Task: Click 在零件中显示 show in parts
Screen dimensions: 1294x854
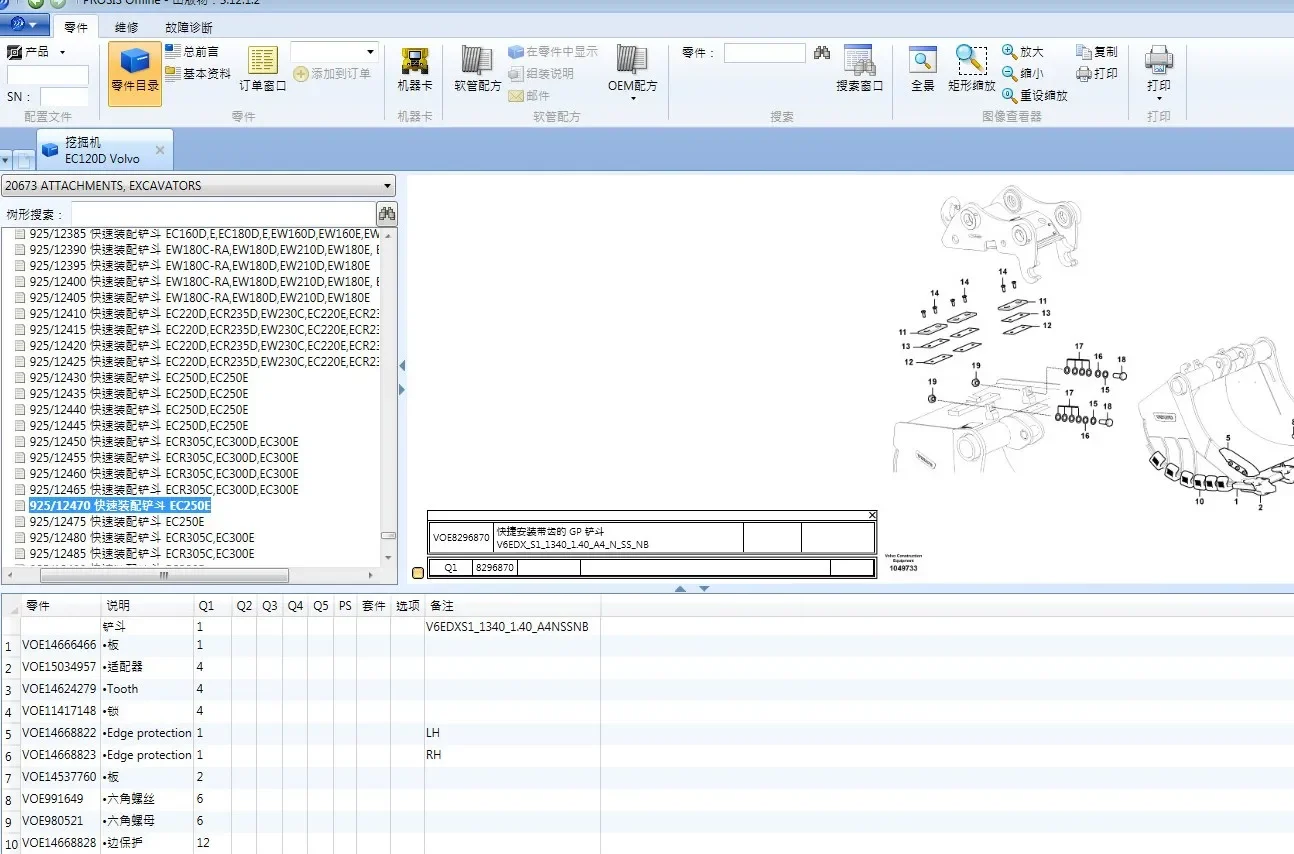Action: point(553,51)
